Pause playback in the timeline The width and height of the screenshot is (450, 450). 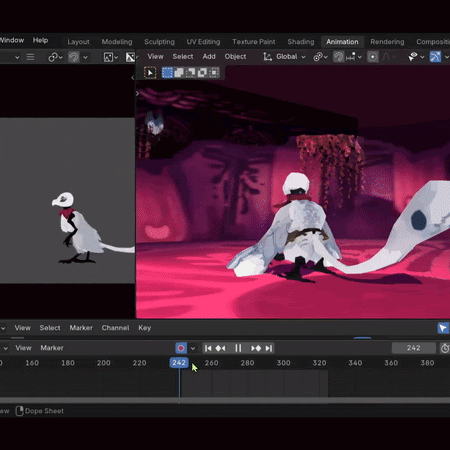tap(238, 348)
